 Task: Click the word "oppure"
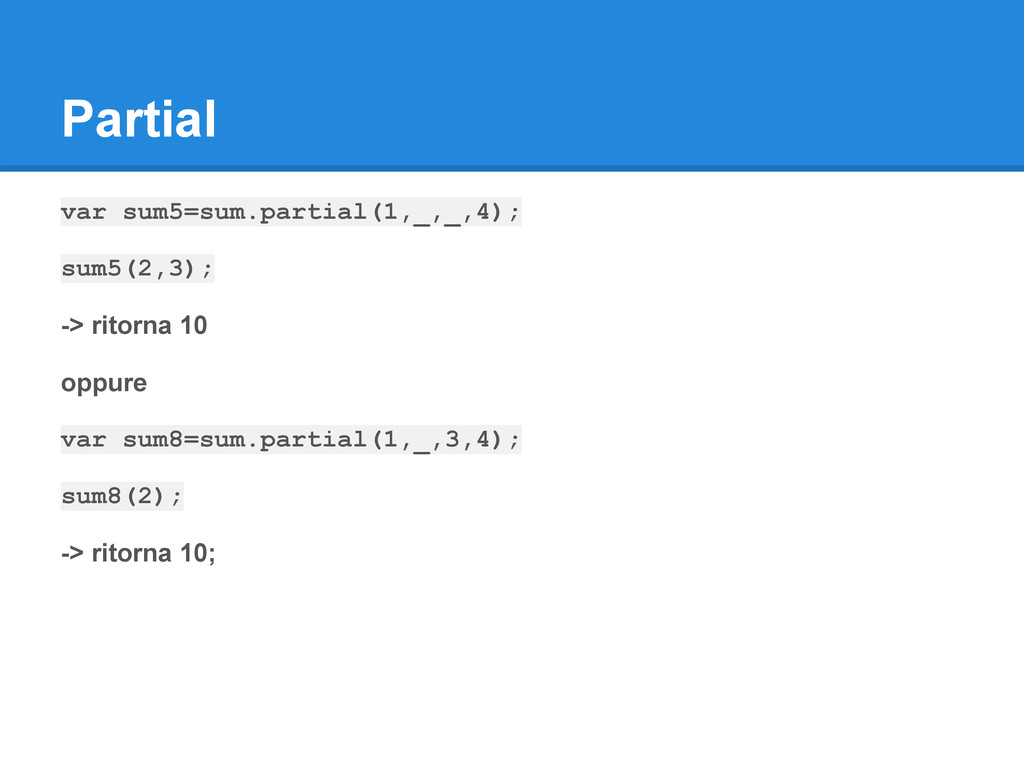click(104, 383)
